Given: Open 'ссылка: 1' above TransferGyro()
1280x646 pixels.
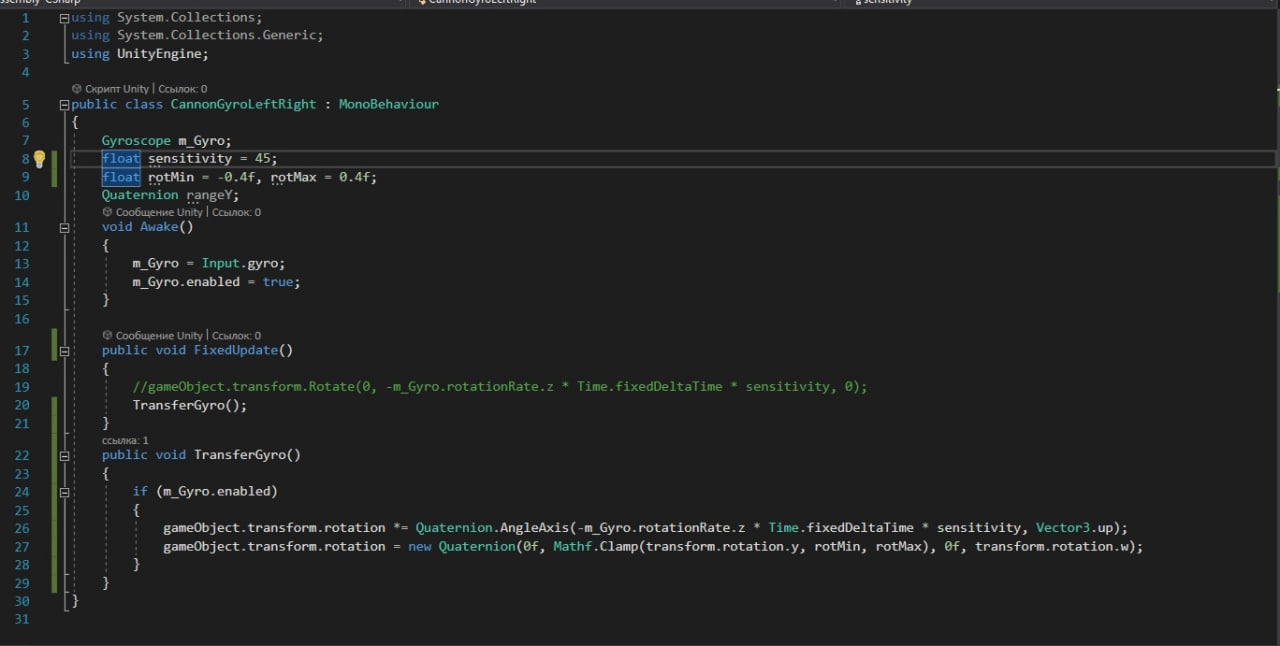Looking at the screenshot, I should [x=125, y=440].
